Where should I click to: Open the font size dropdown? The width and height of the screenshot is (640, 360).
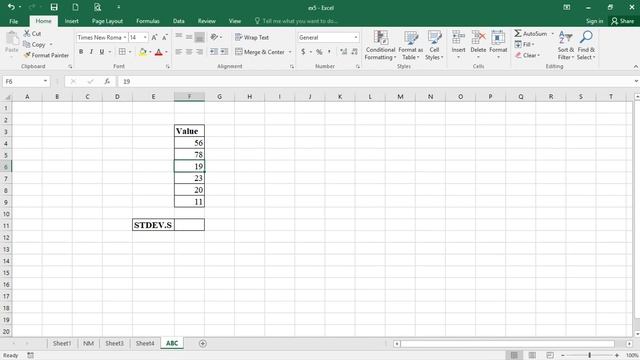pos(145,37)
